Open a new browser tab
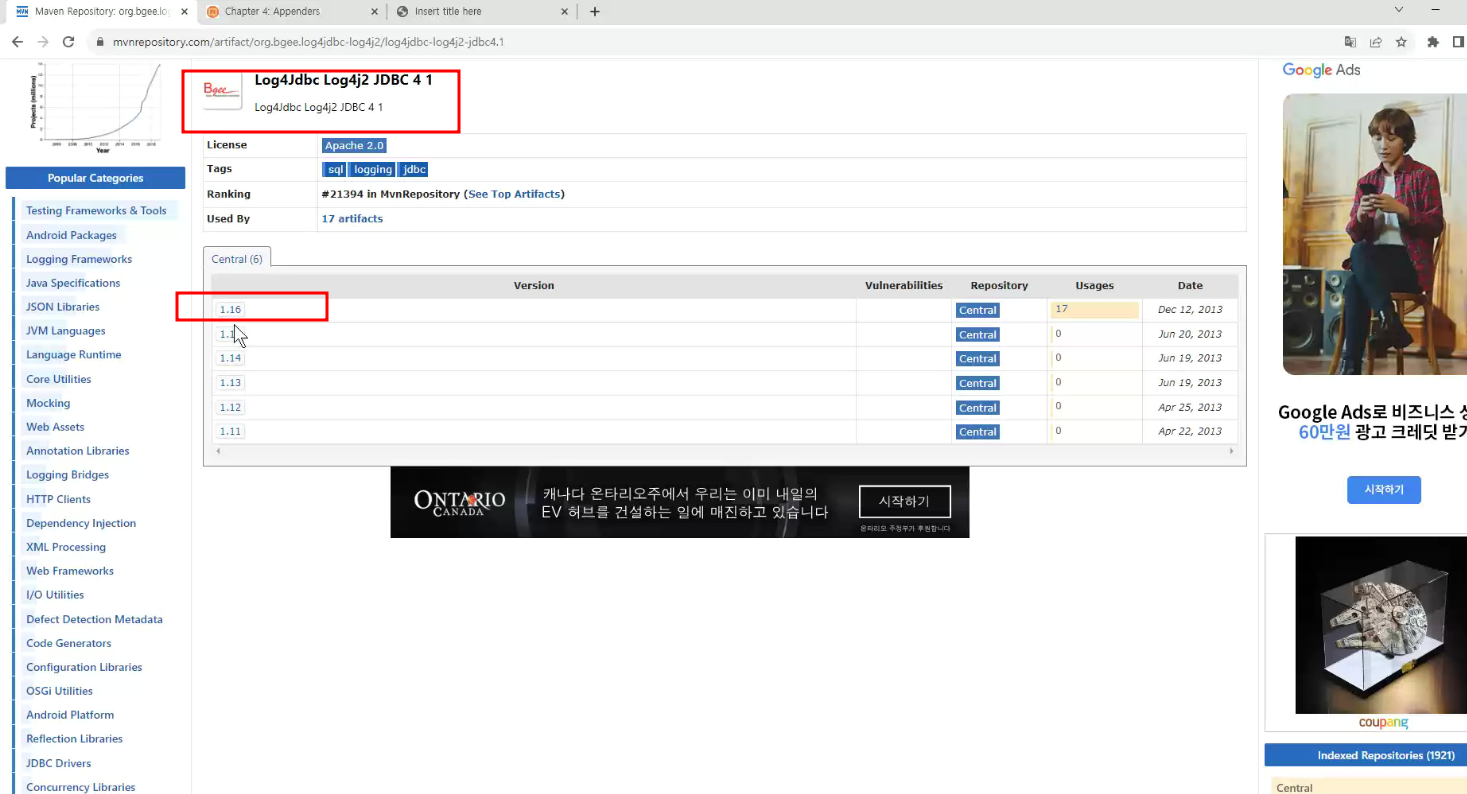Viewport: 1467px width, 794px height. [595, 12]
